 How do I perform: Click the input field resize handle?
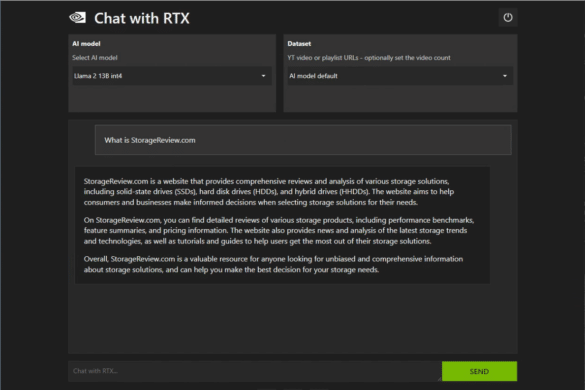point(439,378)
